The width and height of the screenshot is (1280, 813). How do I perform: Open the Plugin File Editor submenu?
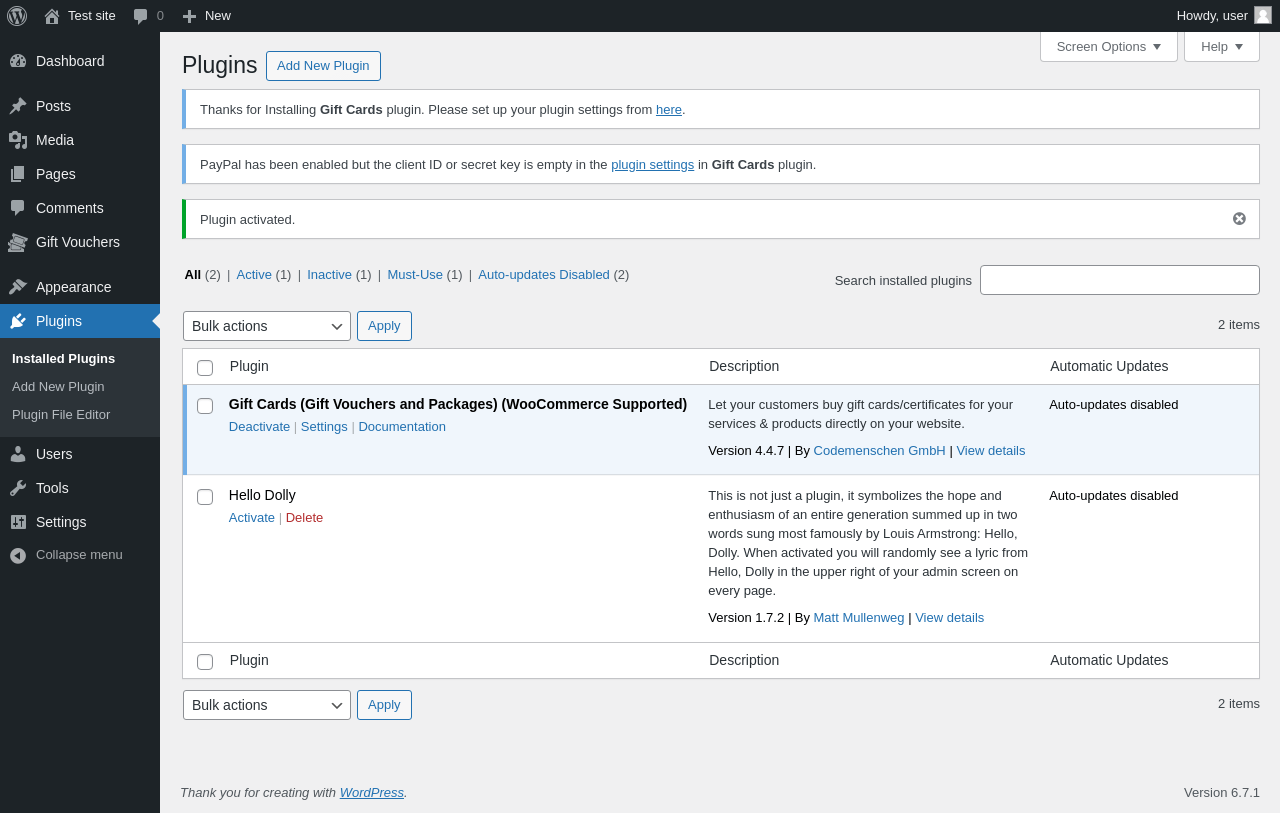coord(61,415)
